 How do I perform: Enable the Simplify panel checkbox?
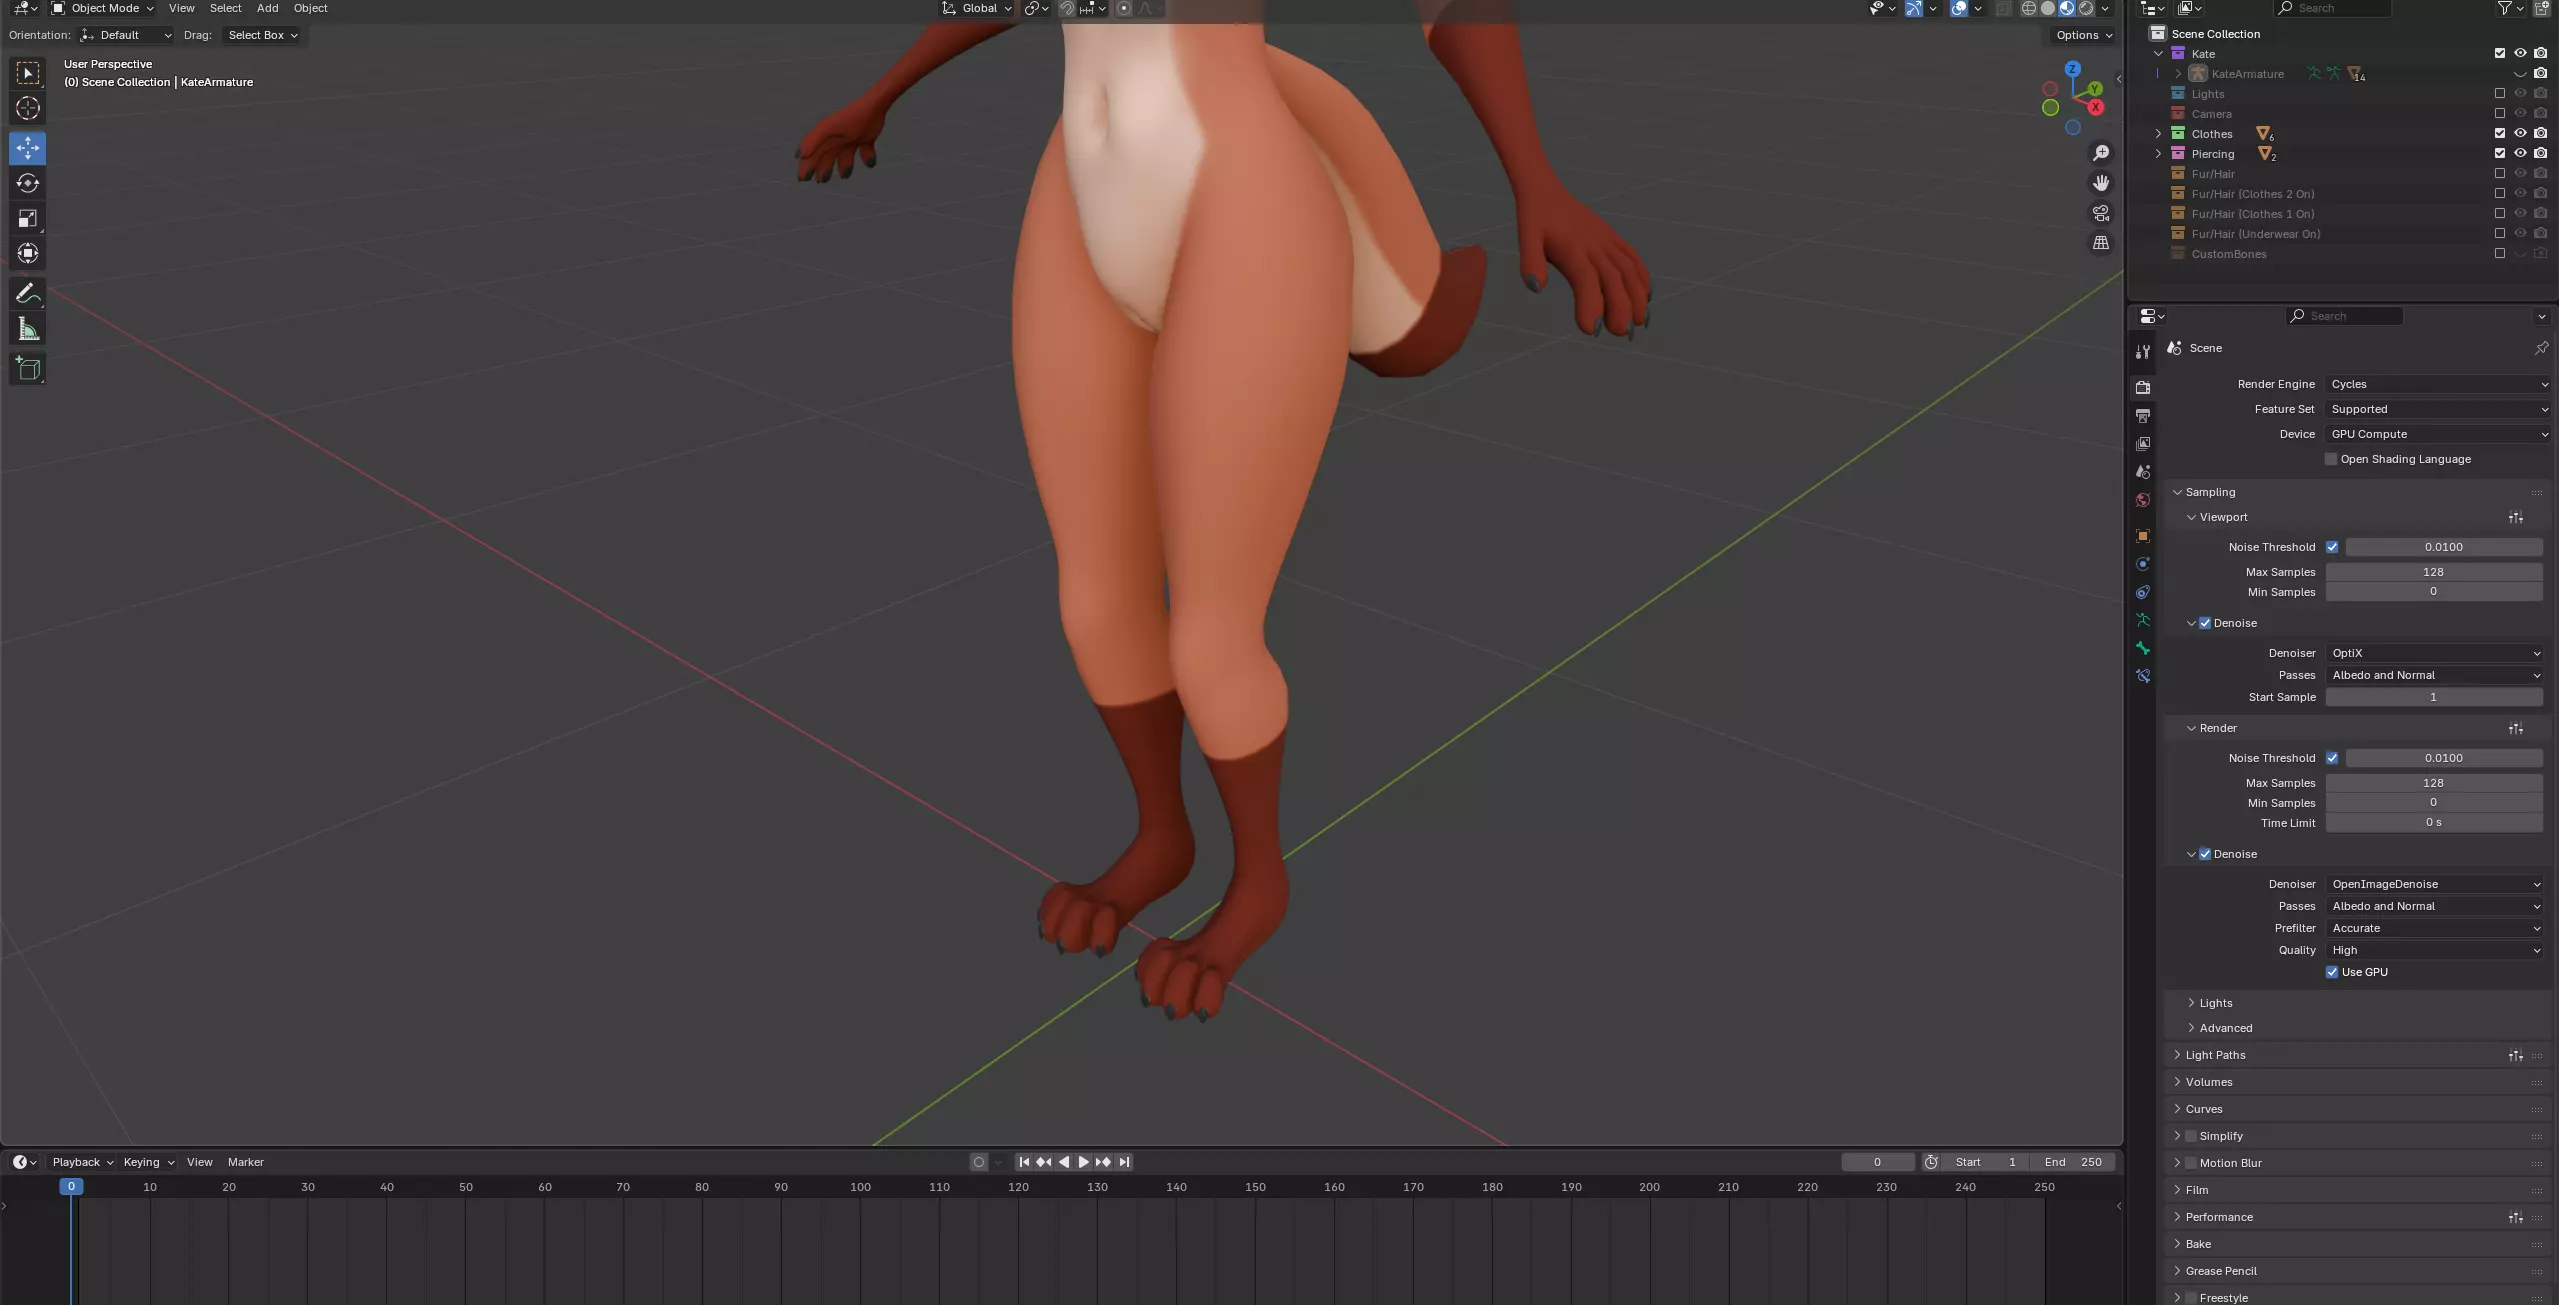coord(2191,1136)
